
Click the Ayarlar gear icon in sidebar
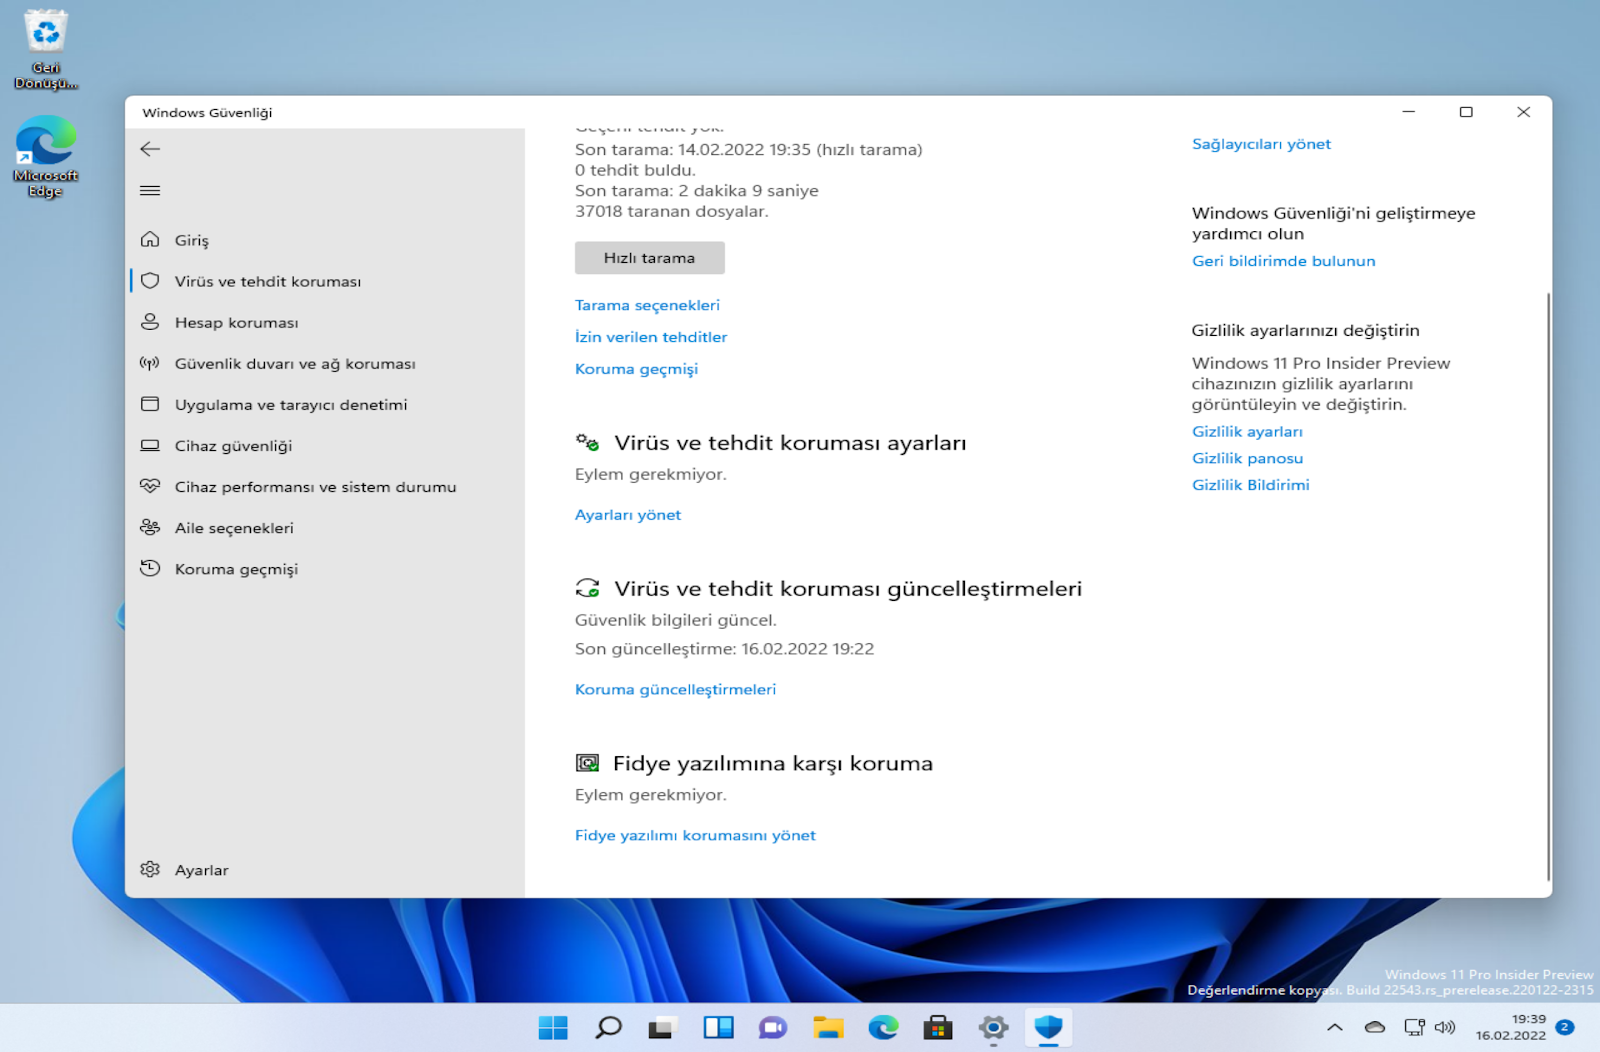click(x=150, y=869)
